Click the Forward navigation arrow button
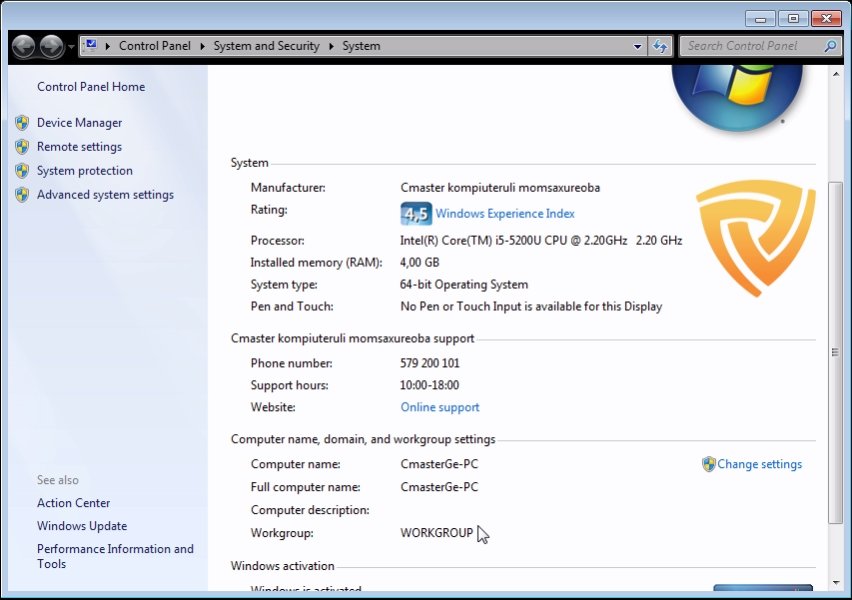The image size is (852, 600). 52,46
